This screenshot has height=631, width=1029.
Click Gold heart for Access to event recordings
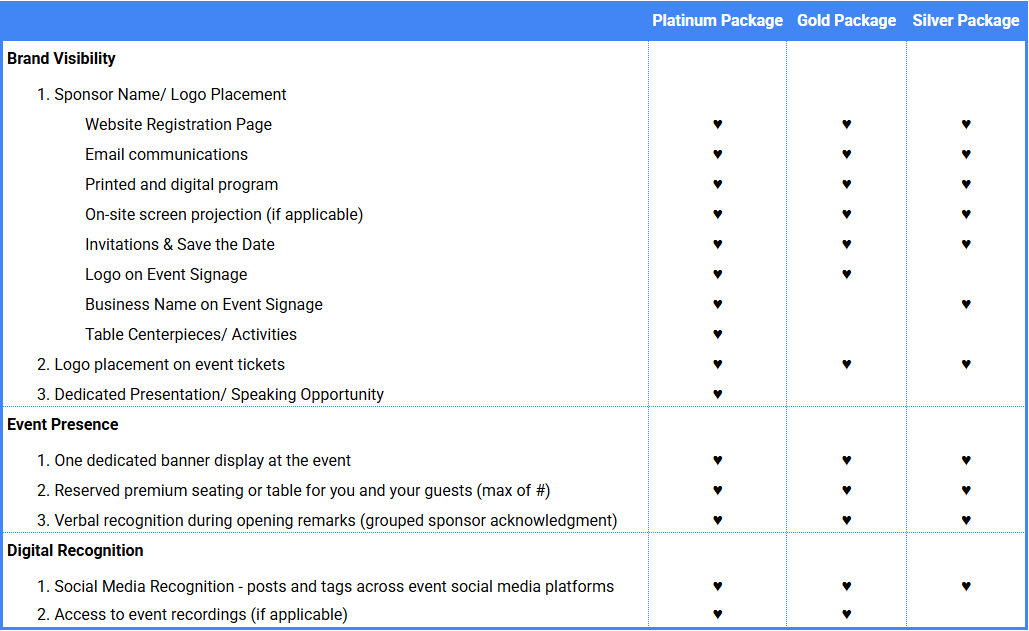pyautogui.click(x=847, y=615)
